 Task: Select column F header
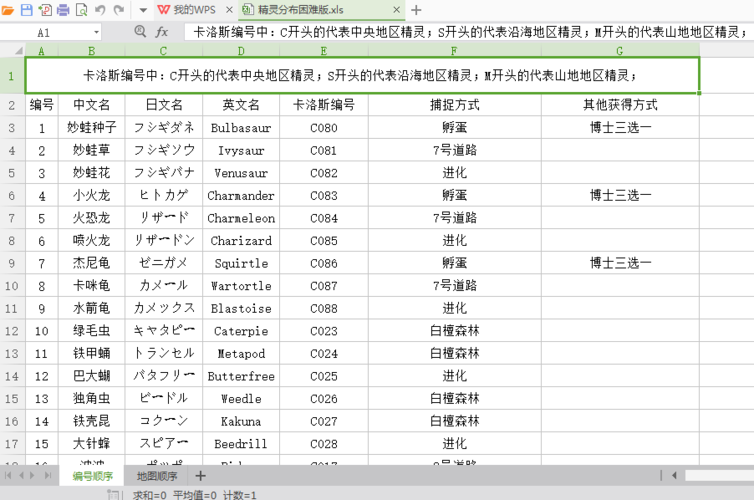click(x=454, y=50)
